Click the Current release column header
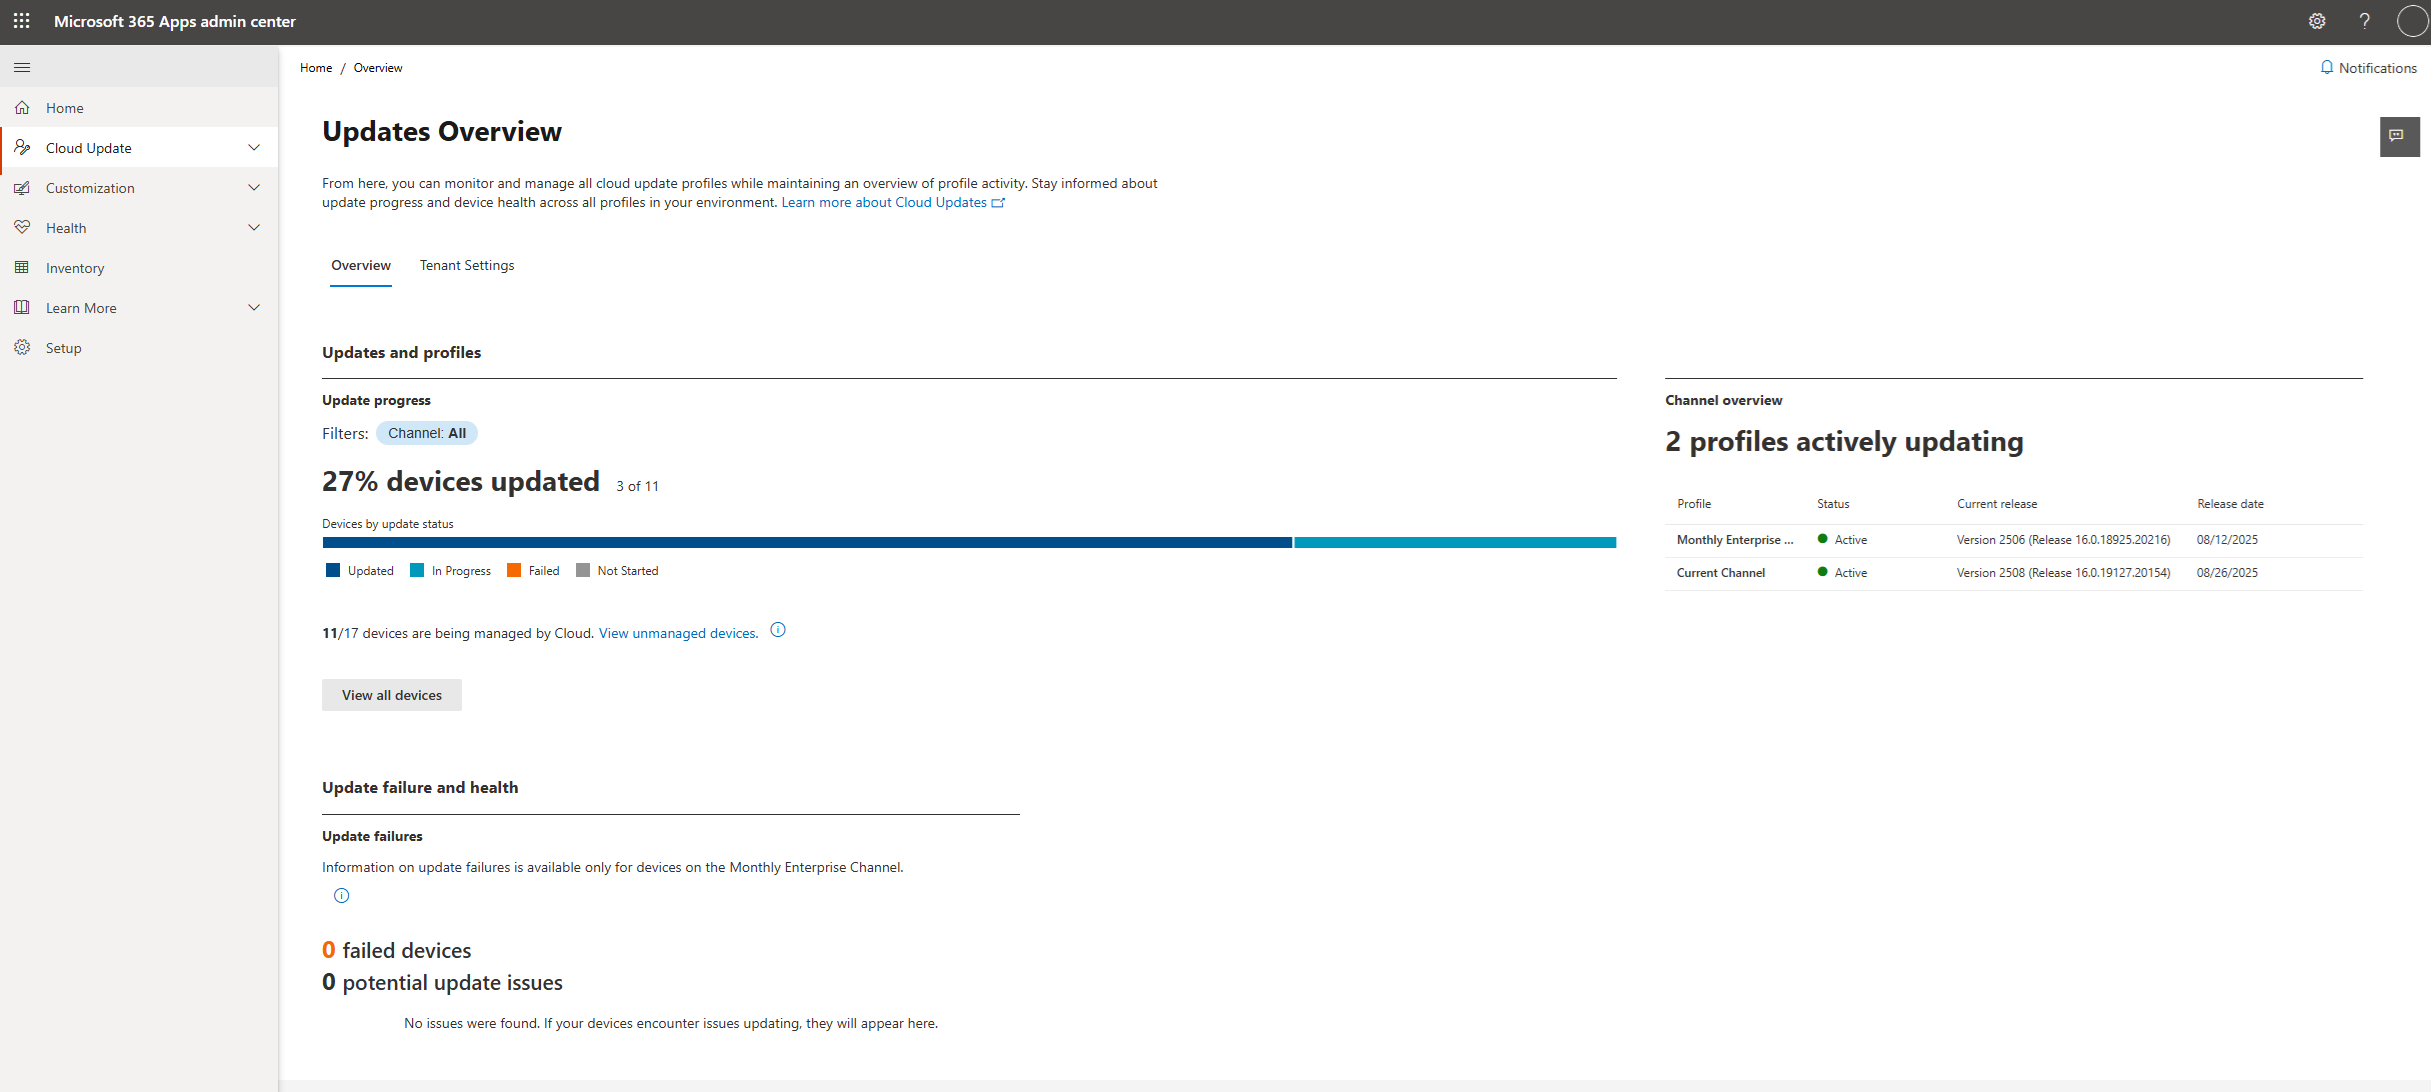The height and width of the screenshot is (1092, 2431). [1997, 504]
